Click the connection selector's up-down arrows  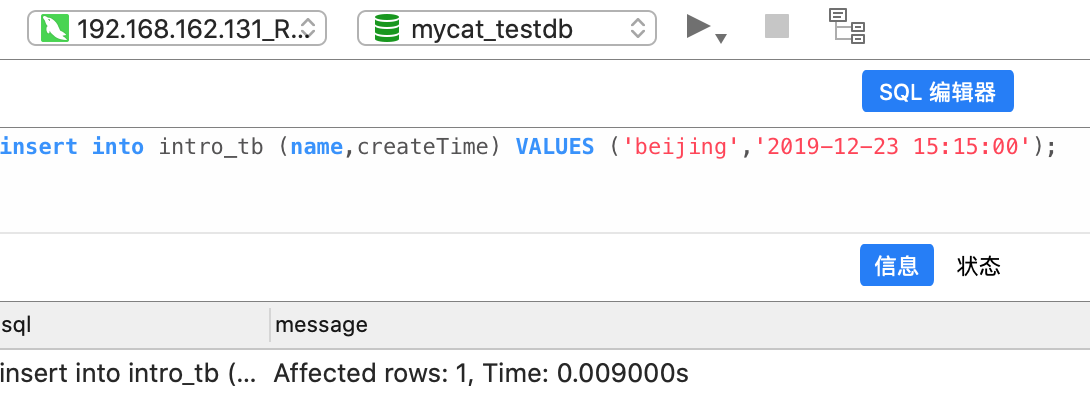pyautogui.click(x=309, y=28)
